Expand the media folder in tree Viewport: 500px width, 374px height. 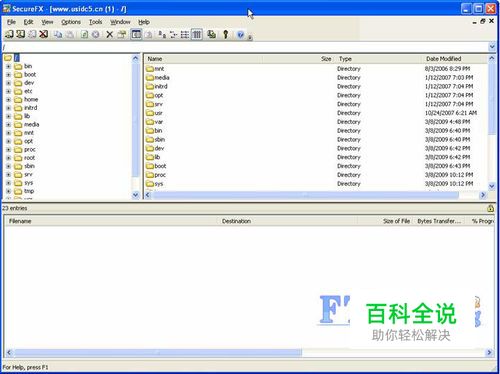click(x=8, y=125)
